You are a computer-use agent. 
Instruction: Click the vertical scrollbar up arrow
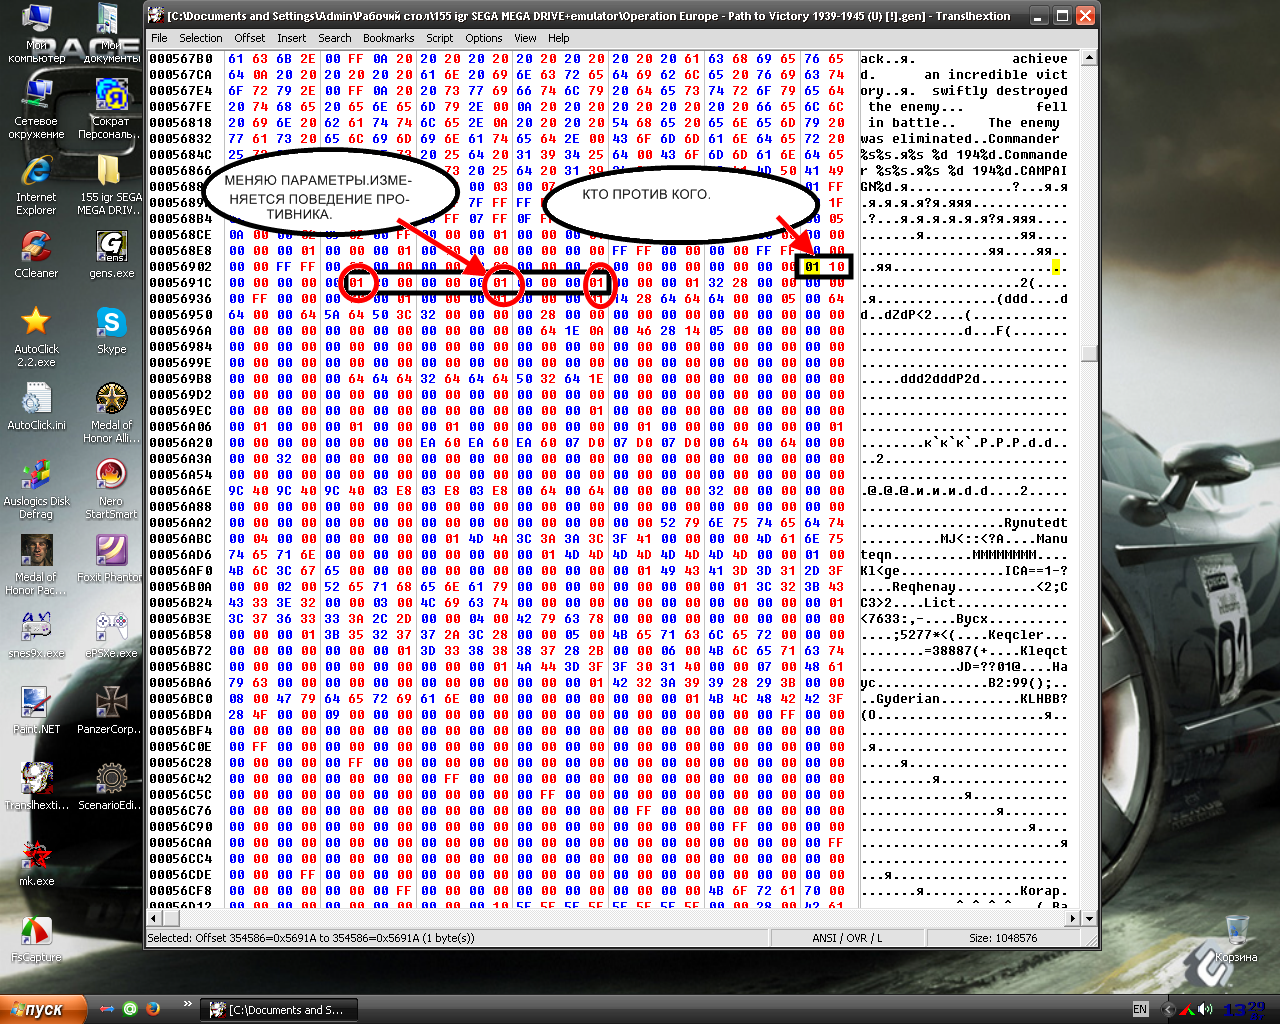[1089, 58]
